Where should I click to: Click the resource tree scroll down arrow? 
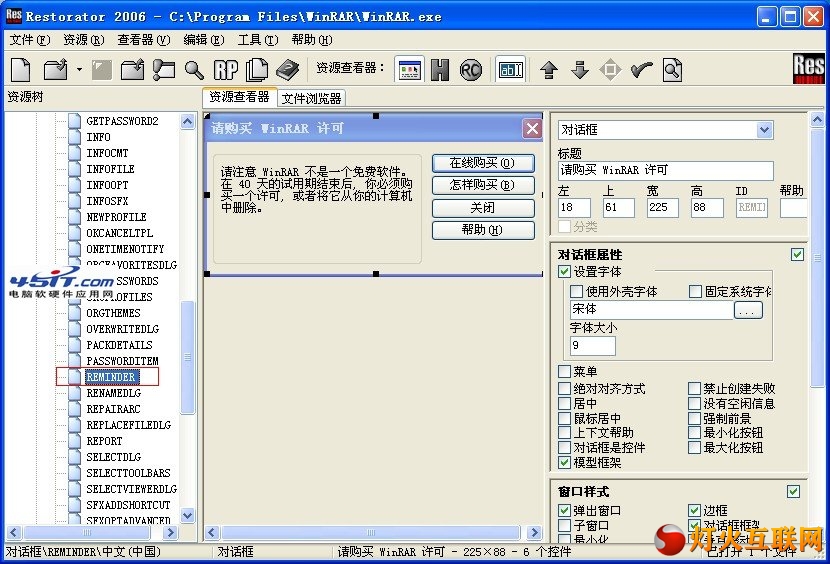[x=187, y=515]
